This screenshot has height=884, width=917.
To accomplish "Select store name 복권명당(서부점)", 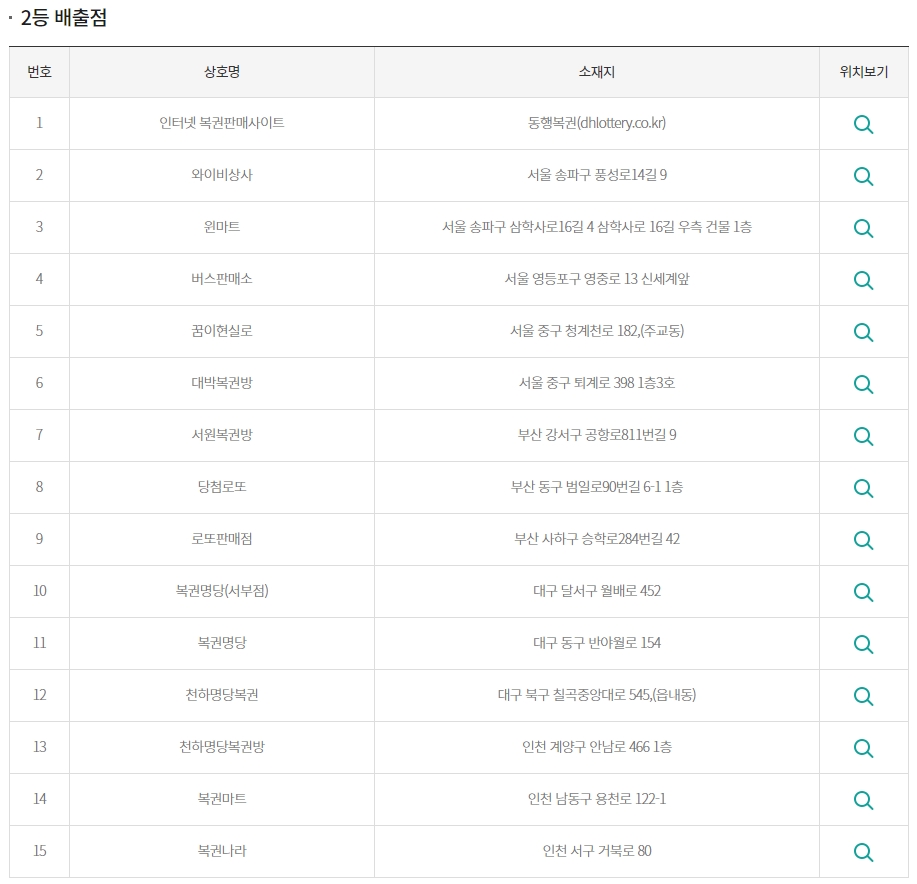I will (x=222, y=591).
